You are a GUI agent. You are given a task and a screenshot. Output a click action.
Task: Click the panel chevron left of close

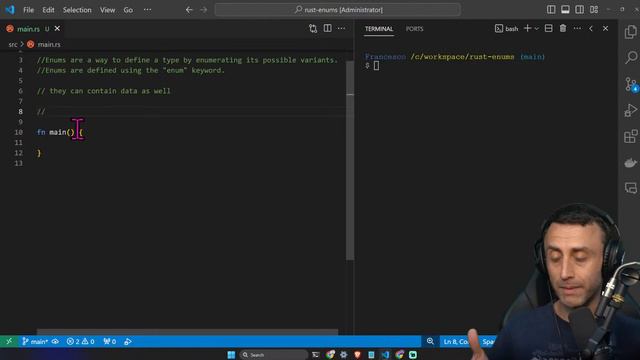[591, 29]
